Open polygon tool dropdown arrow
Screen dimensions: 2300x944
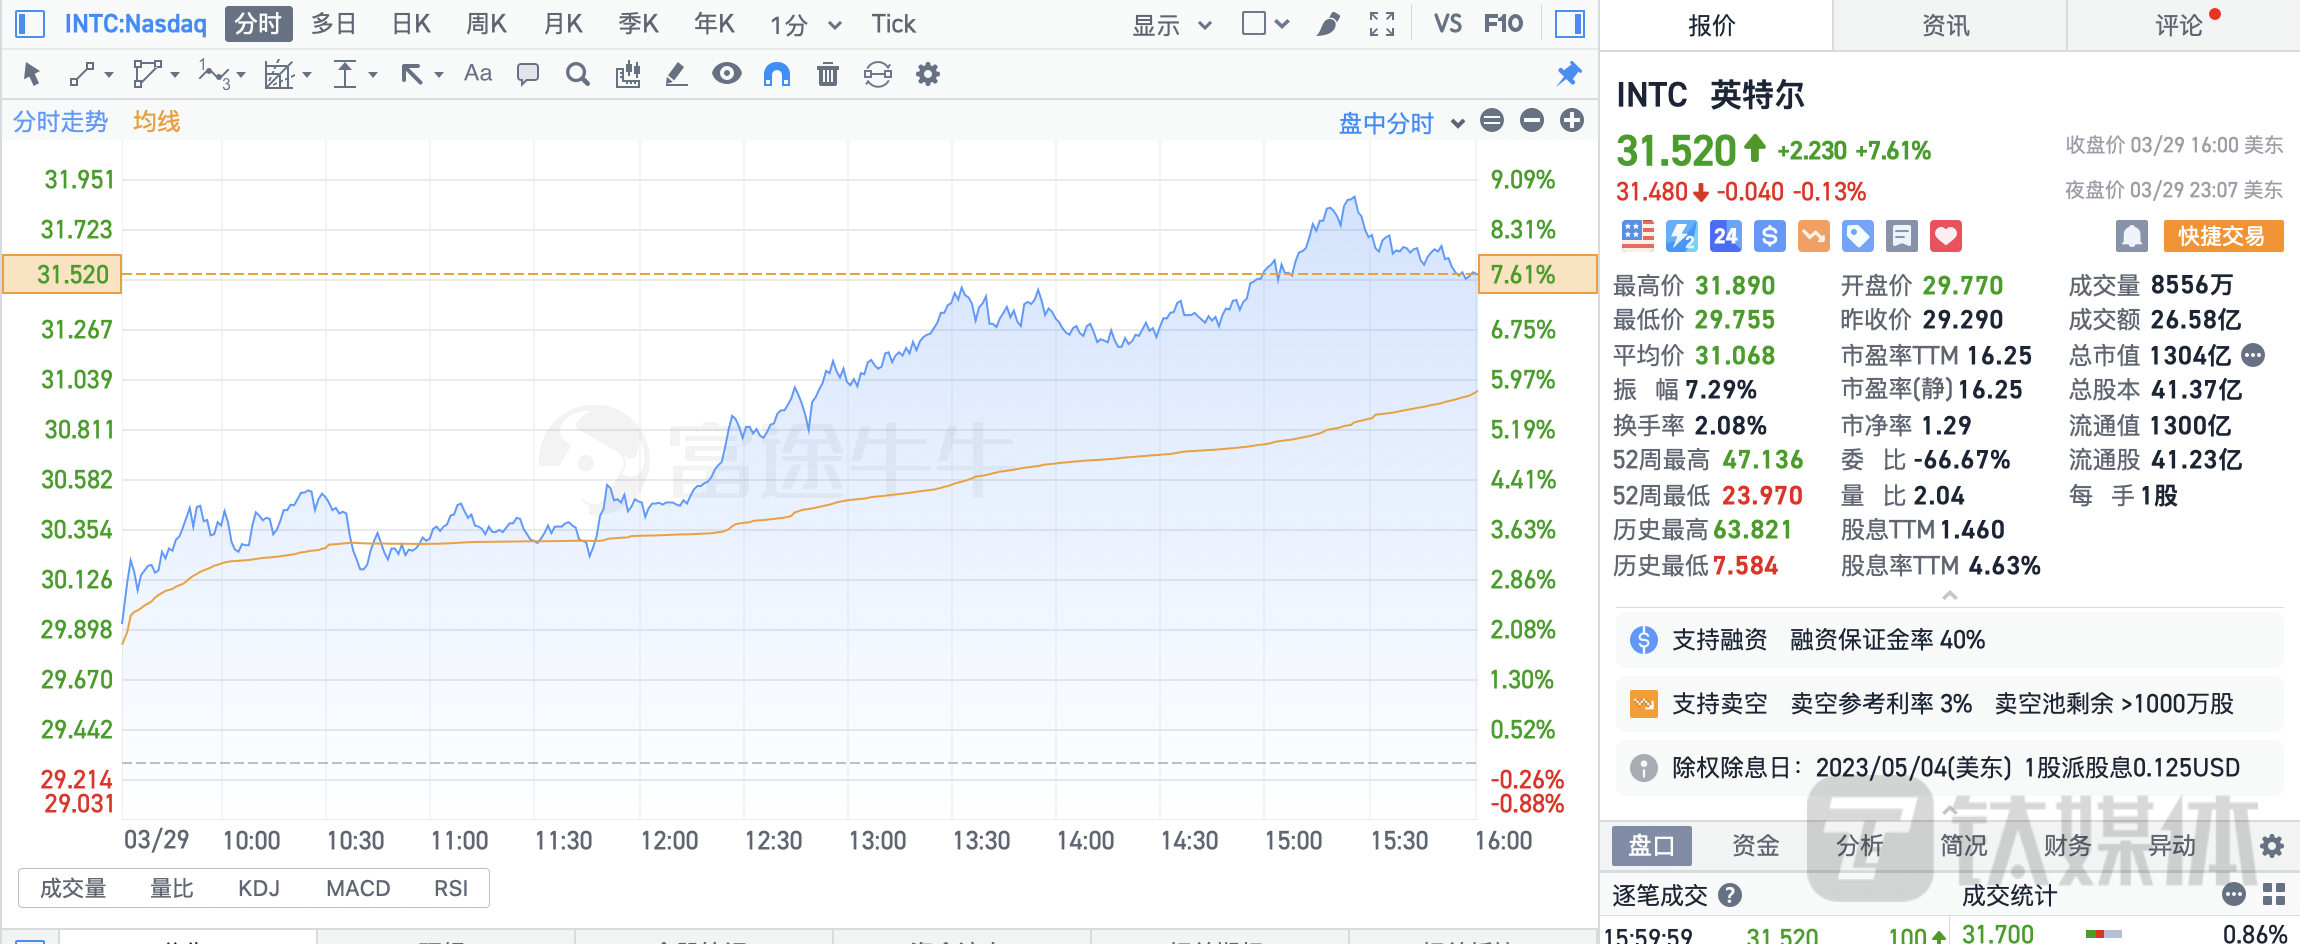[x=175, y=75]
